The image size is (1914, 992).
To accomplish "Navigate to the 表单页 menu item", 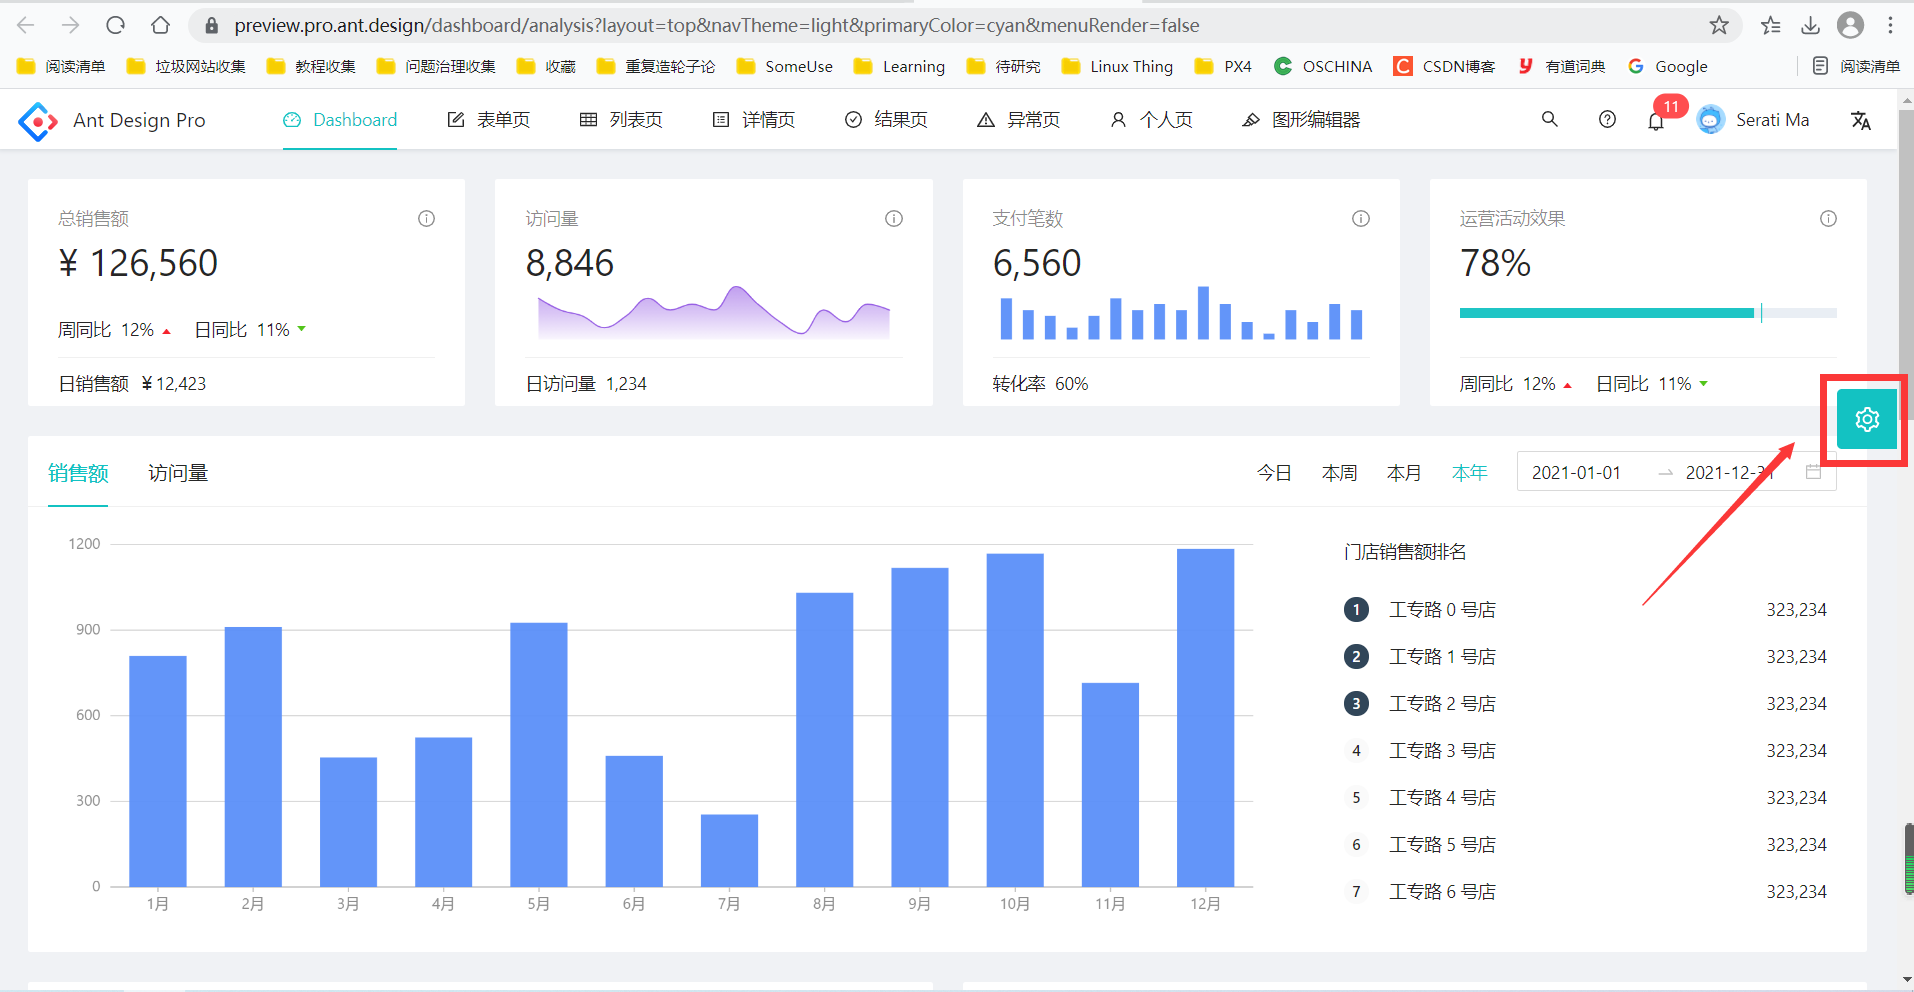I will [x=489, y=119].
